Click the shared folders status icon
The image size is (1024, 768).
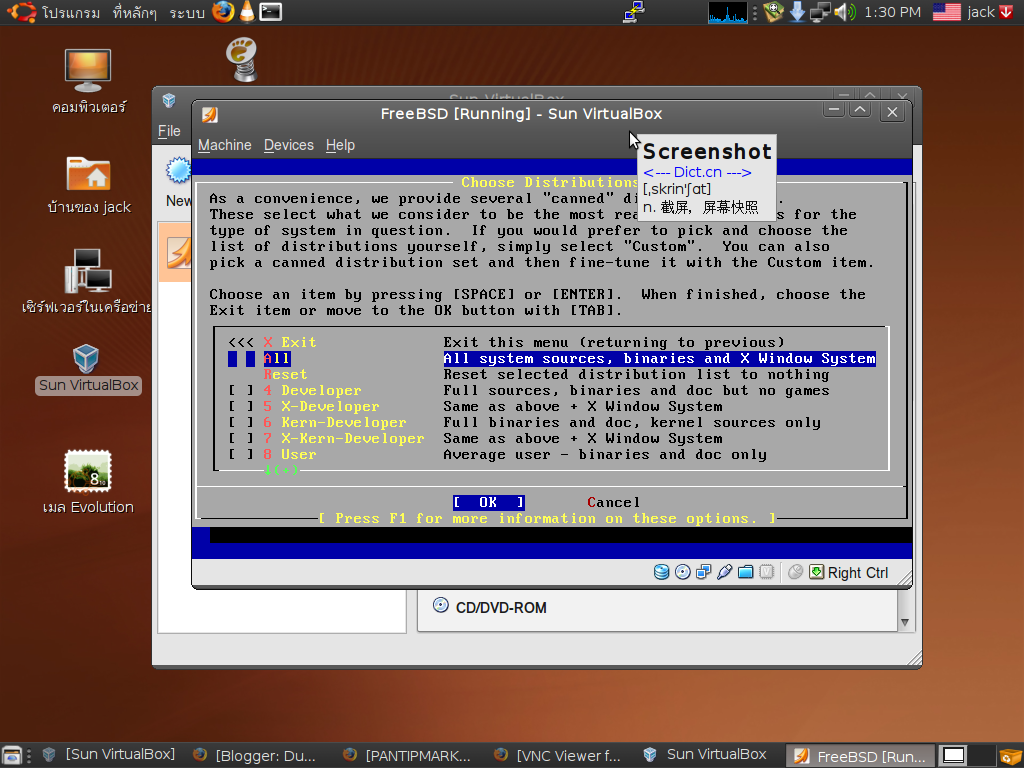745,572
